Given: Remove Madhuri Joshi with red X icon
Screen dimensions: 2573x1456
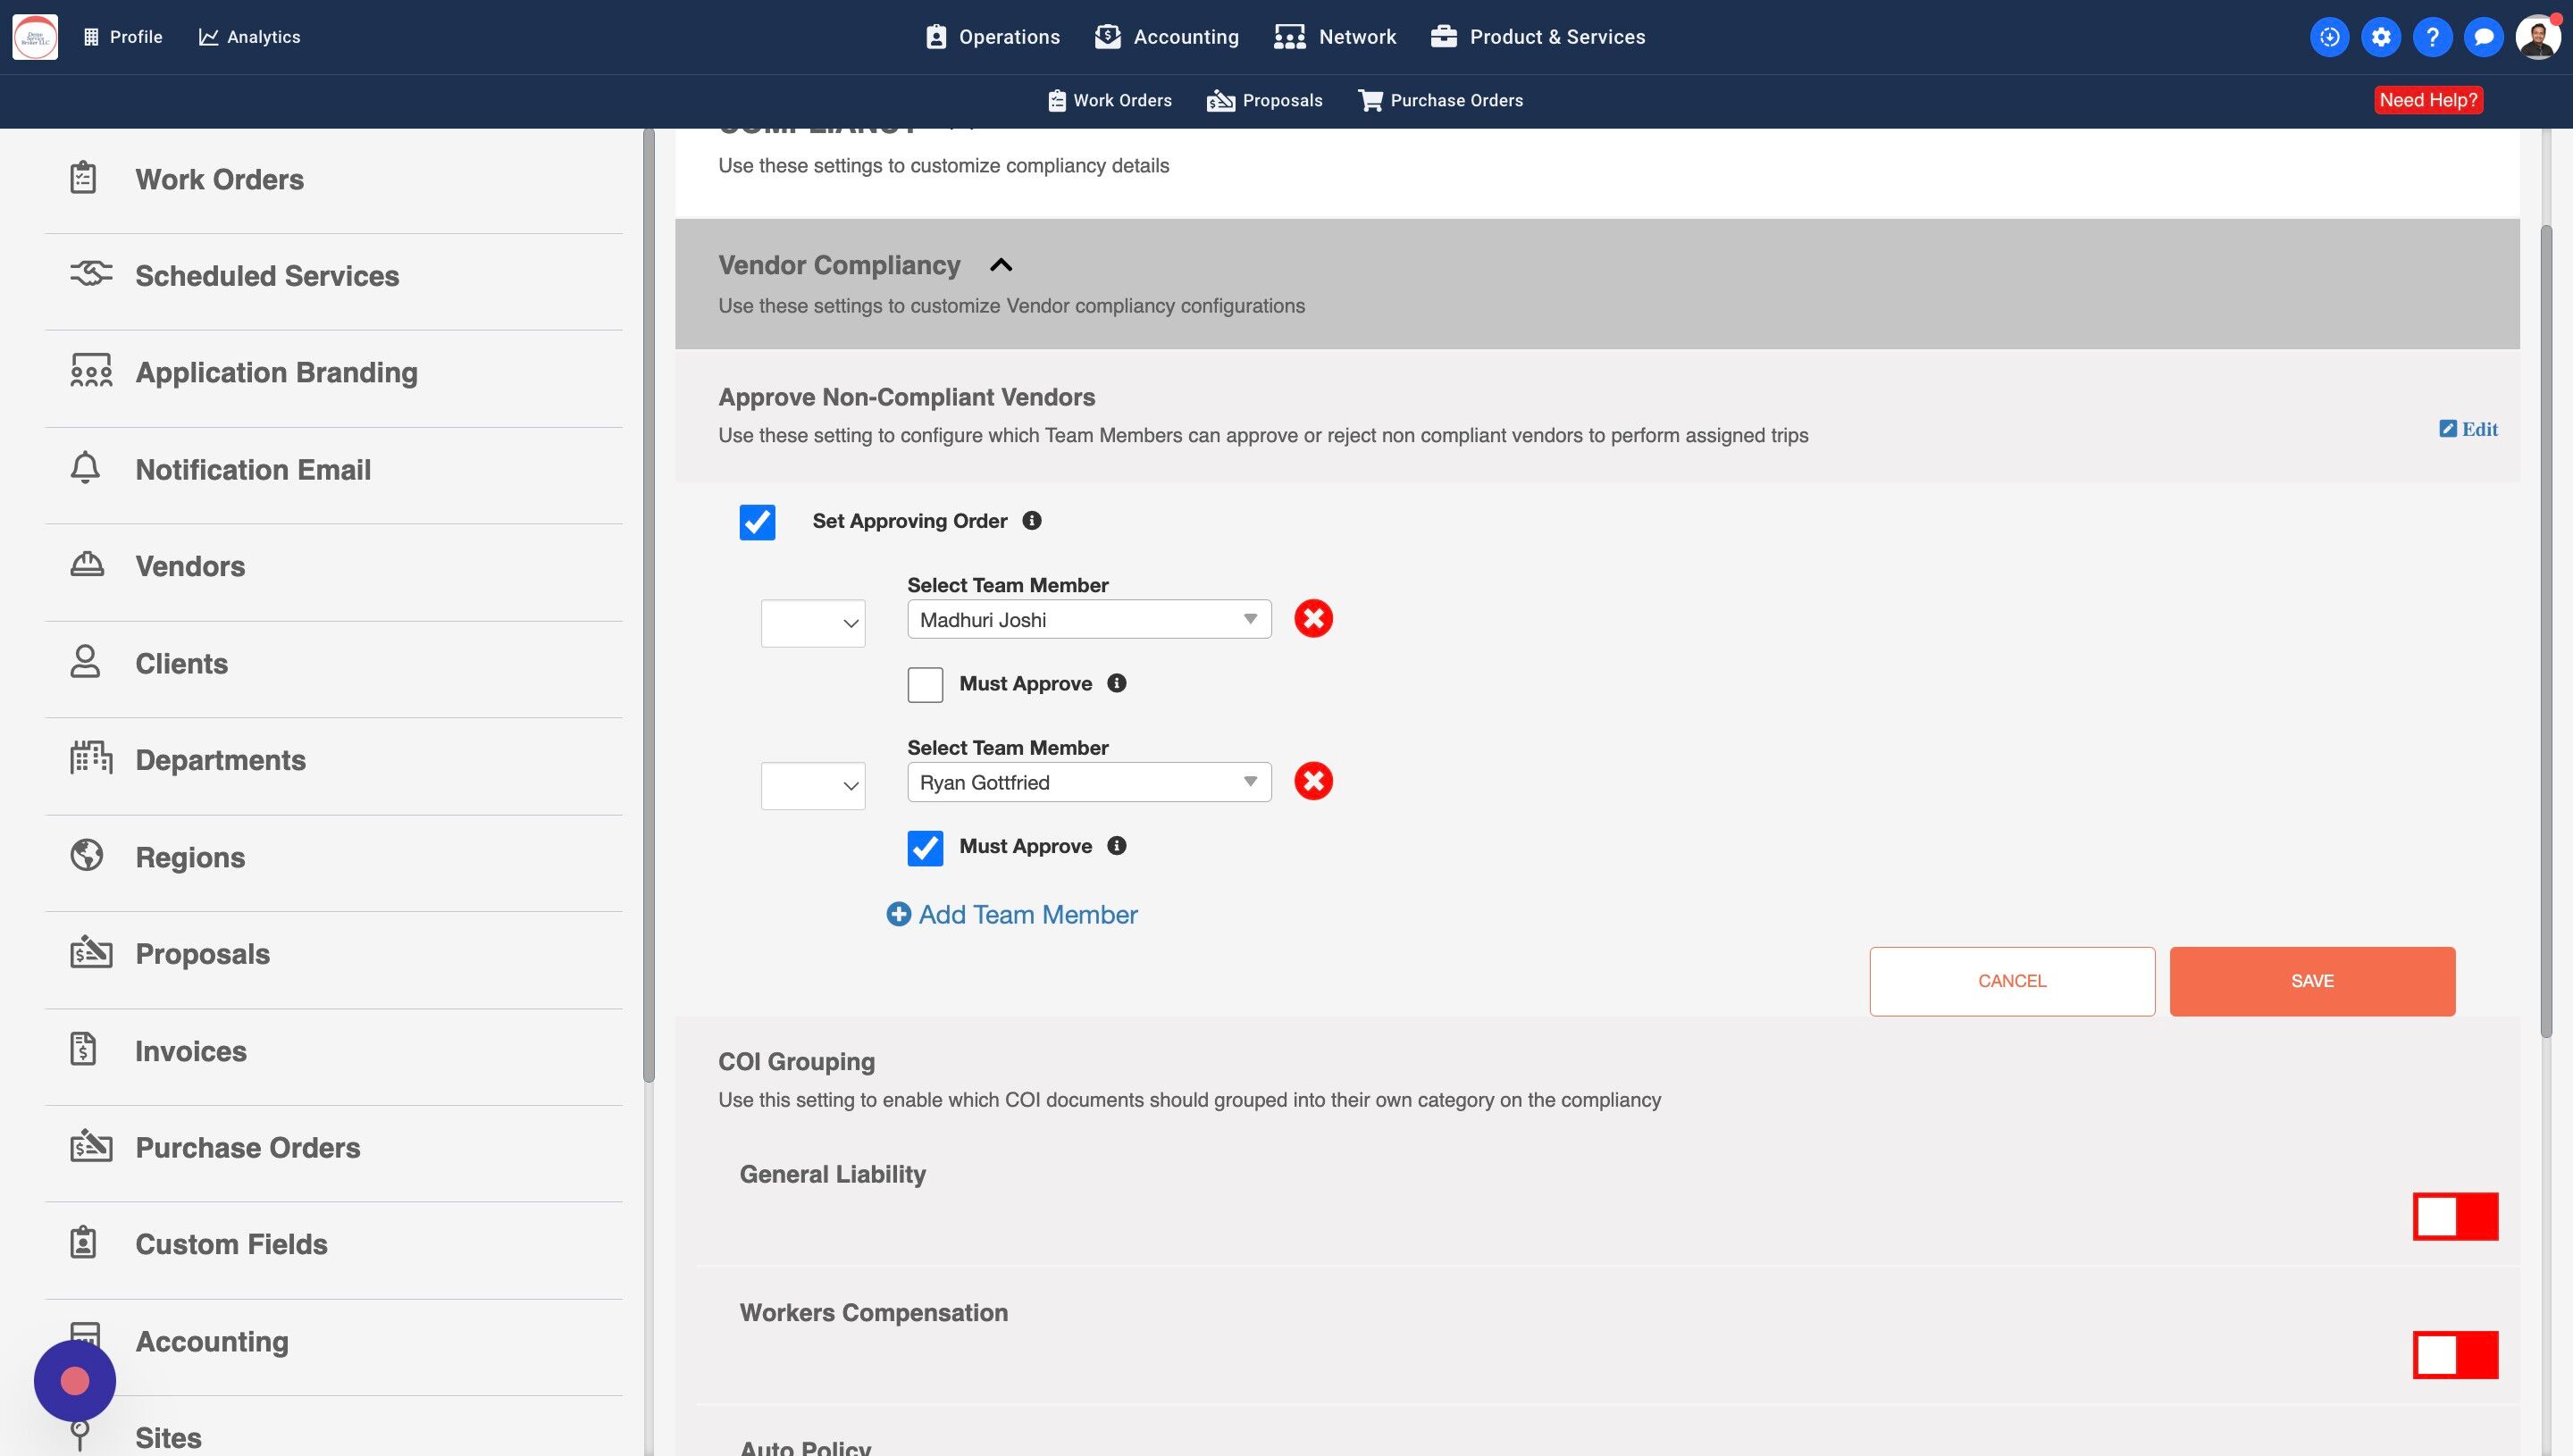Looking at the screenshot, I should 1313,619.
